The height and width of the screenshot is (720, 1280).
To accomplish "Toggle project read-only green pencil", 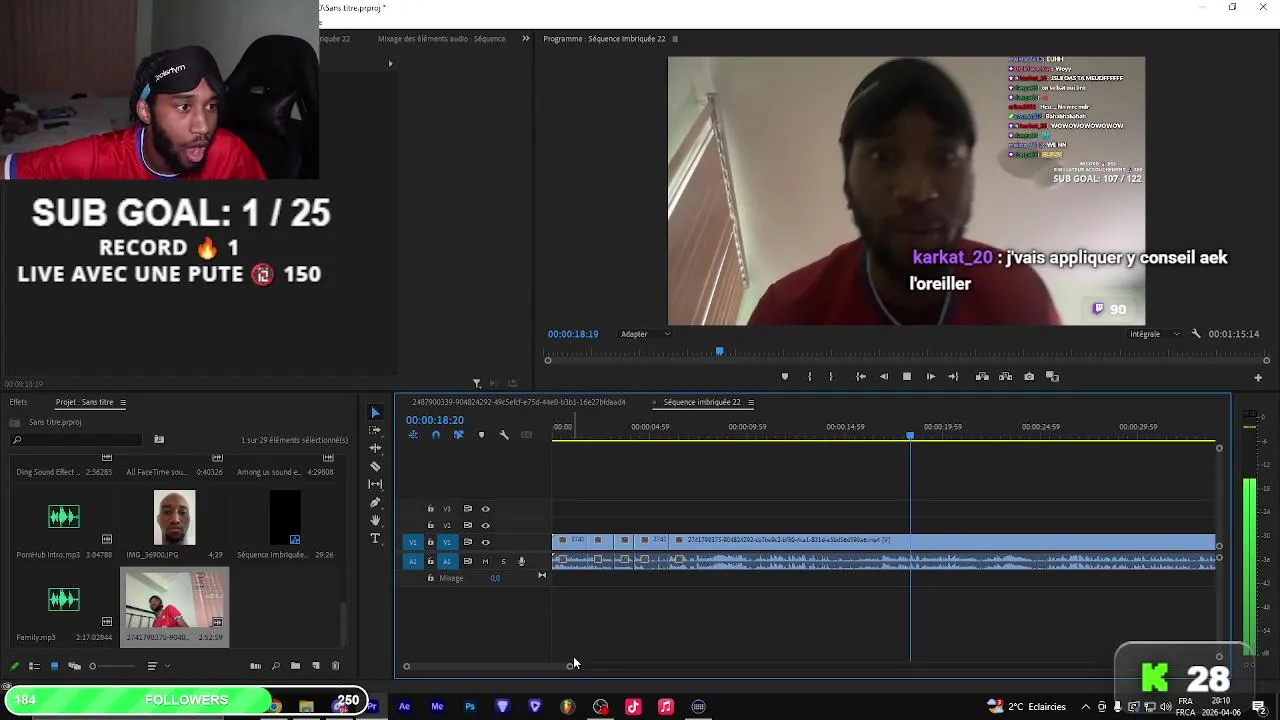I will tap(14, 666).
